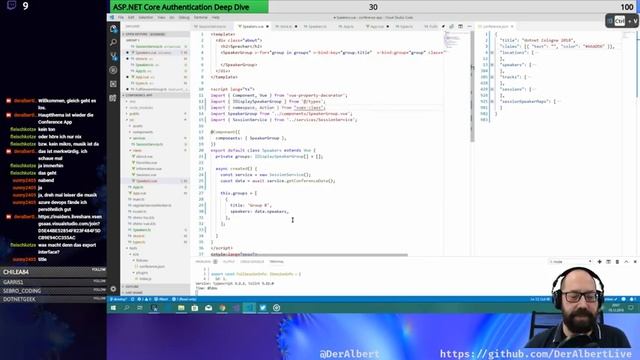
Task: Click line and column indicator in status bar
Action: click(x=539, y=299)
